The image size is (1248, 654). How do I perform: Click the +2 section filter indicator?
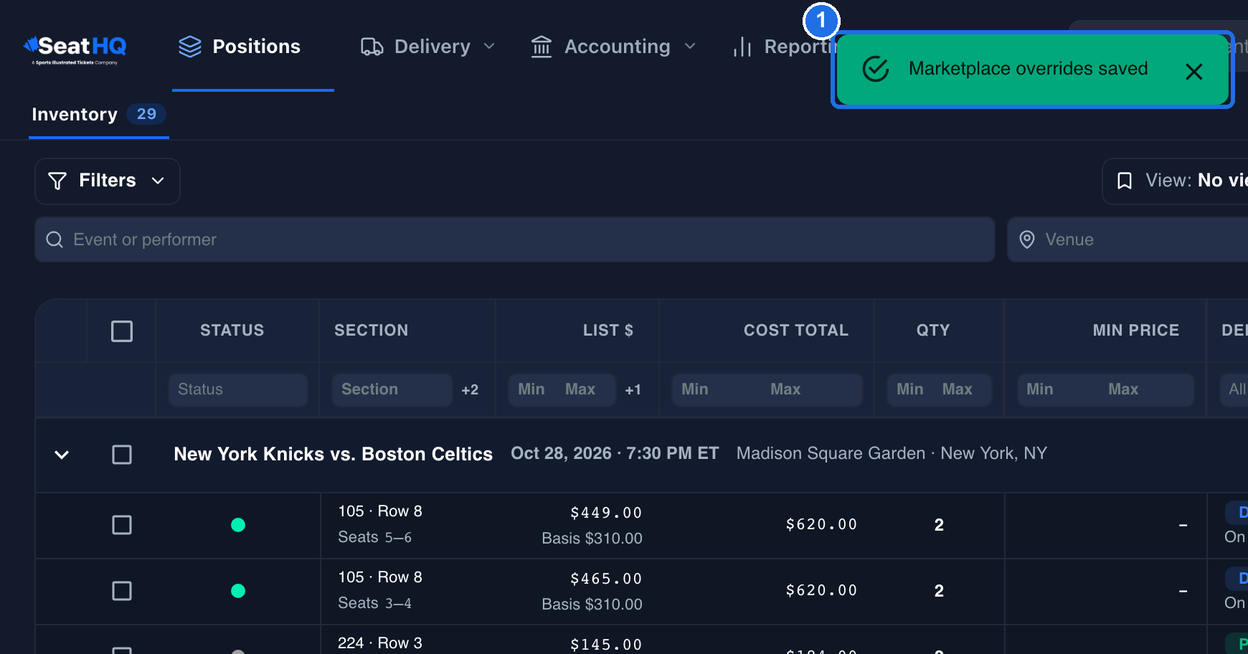[x=470, y=390]
